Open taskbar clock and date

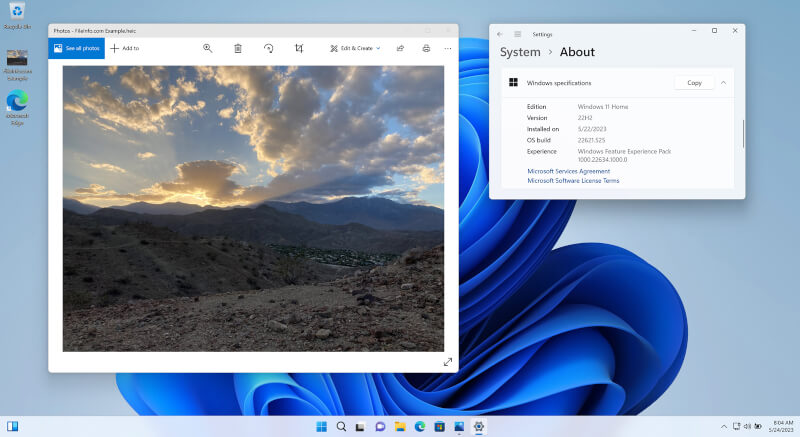[781, 426]
